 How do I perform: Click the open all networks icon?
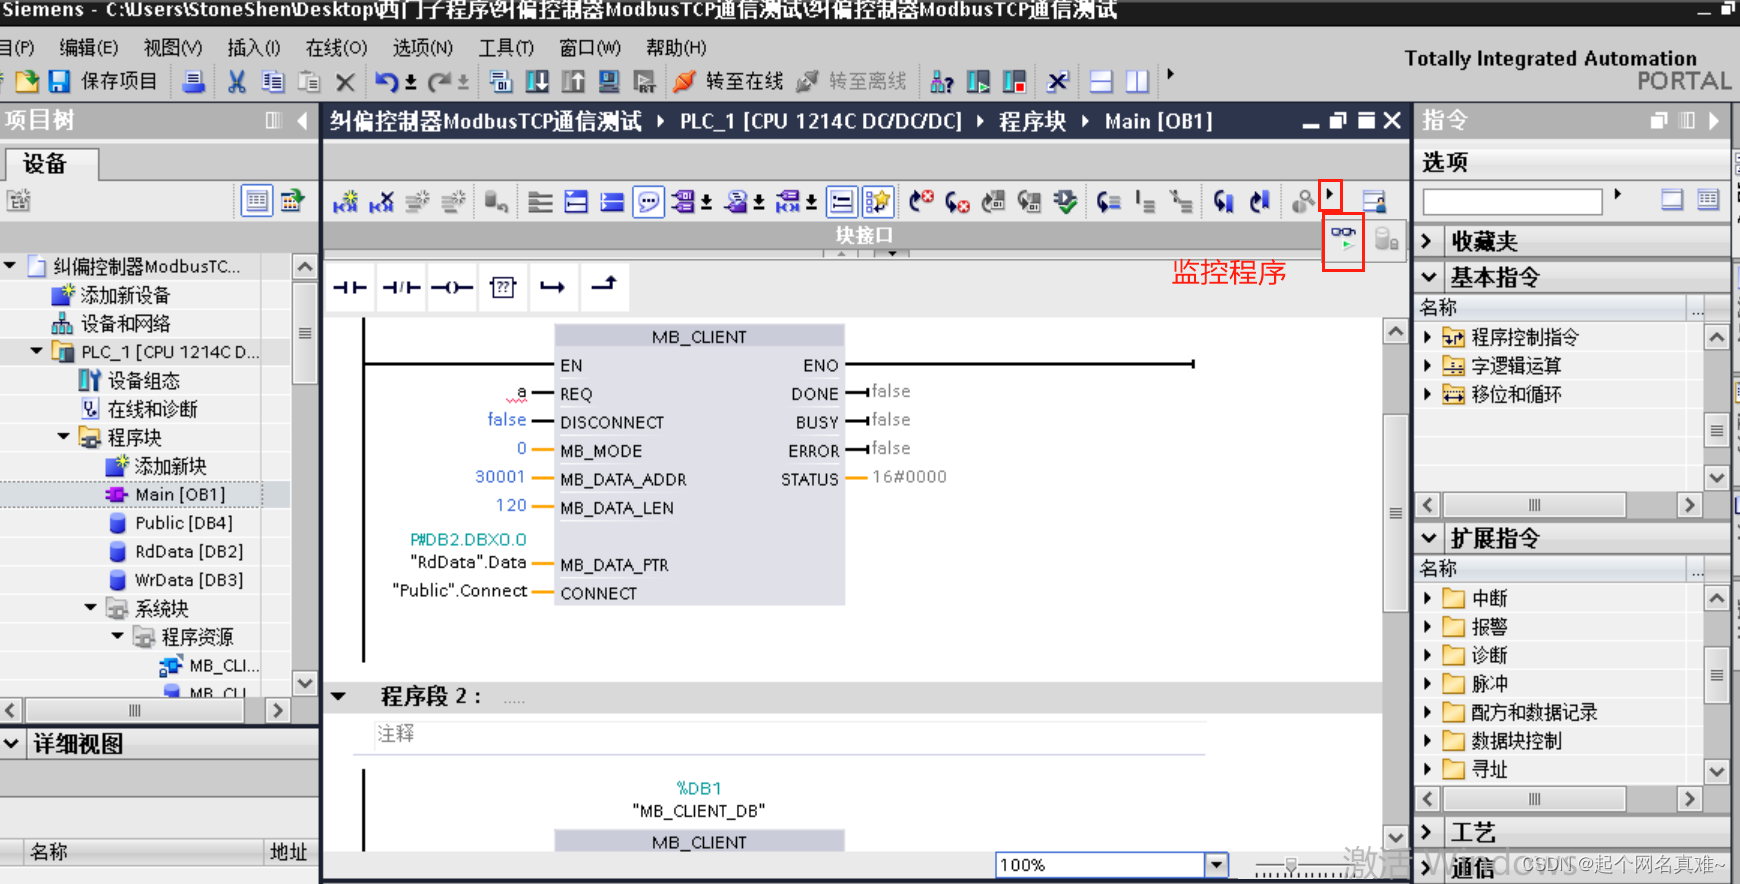pos(576,202)
